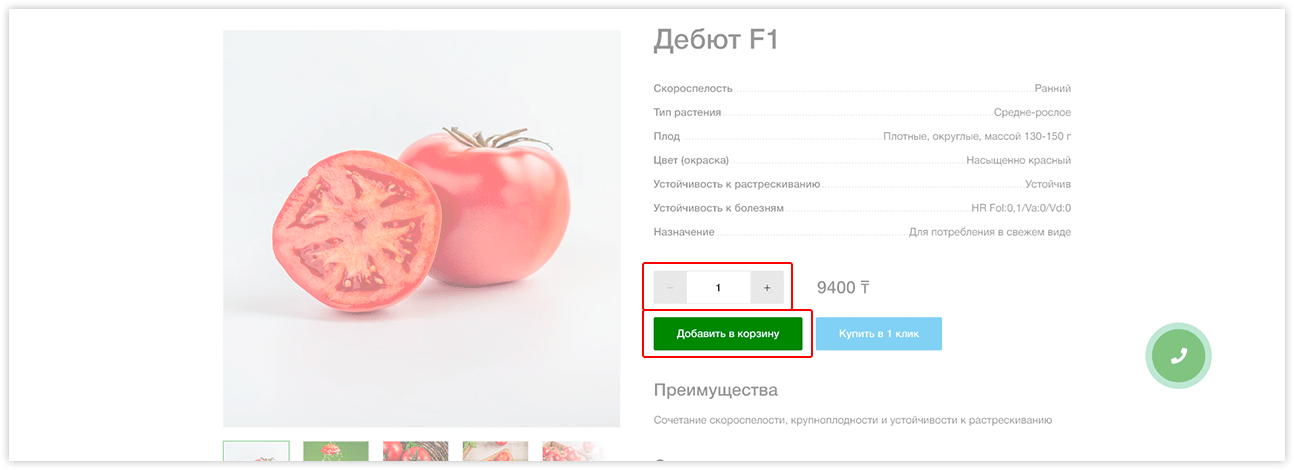
Task: Click the Дебют F1 product title
Action: tap(715, 40)
